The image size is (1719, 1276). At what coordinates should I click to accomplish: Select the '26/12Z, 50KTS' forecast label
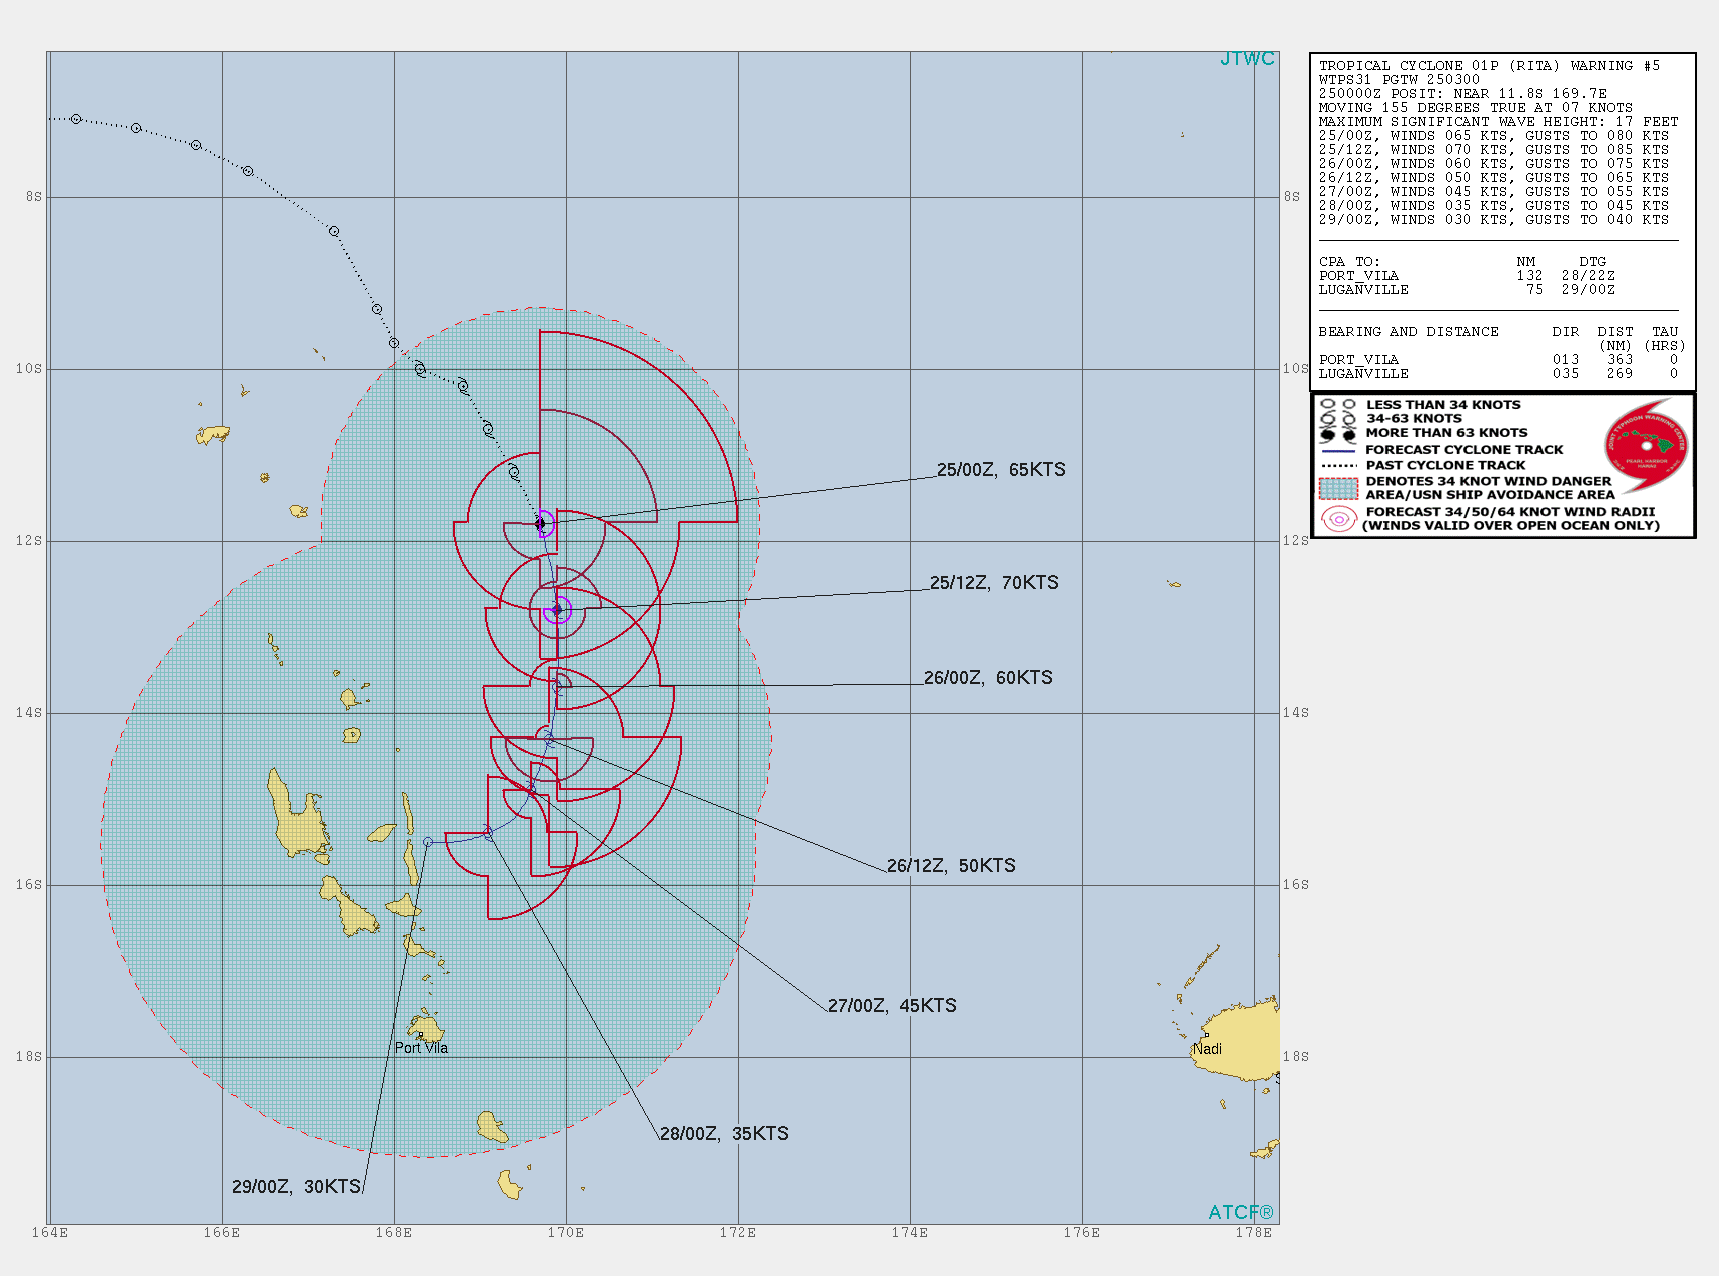[x=950, y=866]
